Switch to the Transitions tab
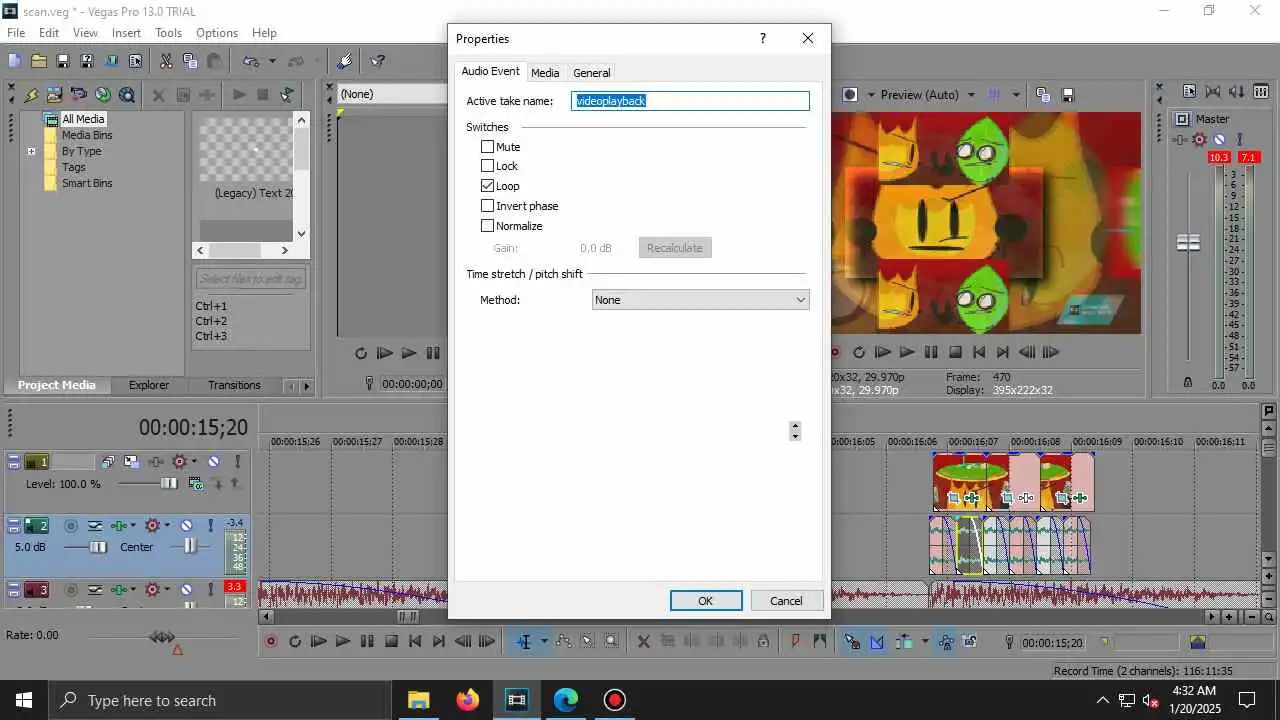Viewport: 1280px width, 720px height. [234, 385]
